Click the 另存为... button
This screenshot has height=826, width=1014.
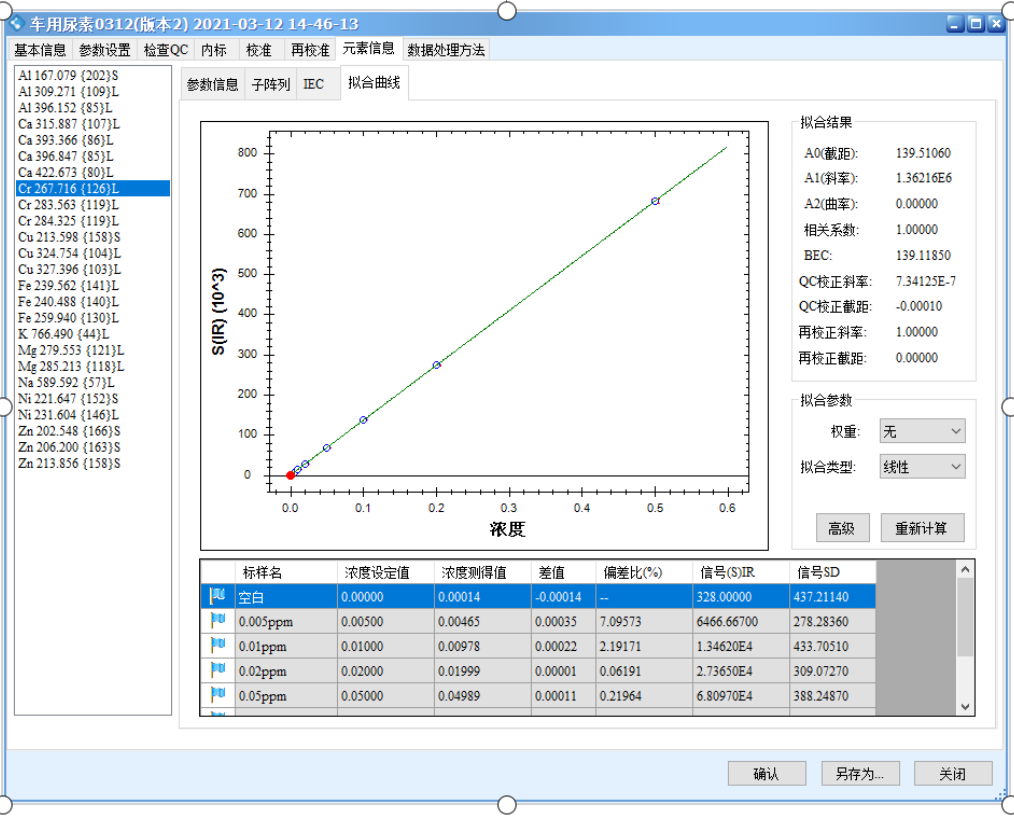(x=859, y=773)
